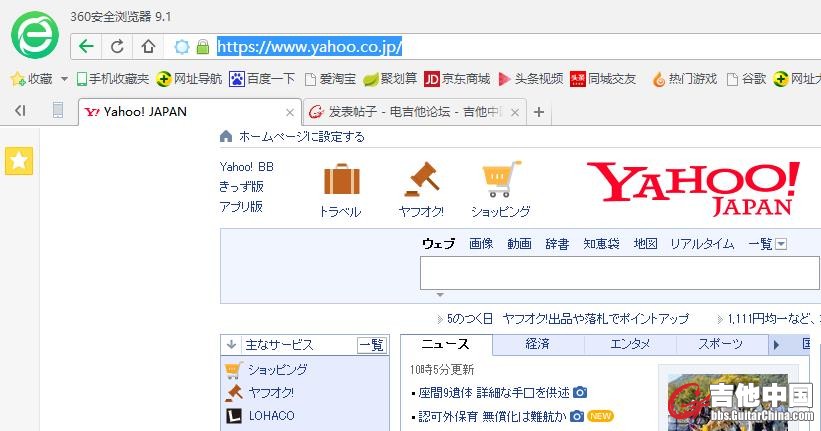Click the mobile phone icon beside tabs

pyautogui.click(x=58, y=111)
